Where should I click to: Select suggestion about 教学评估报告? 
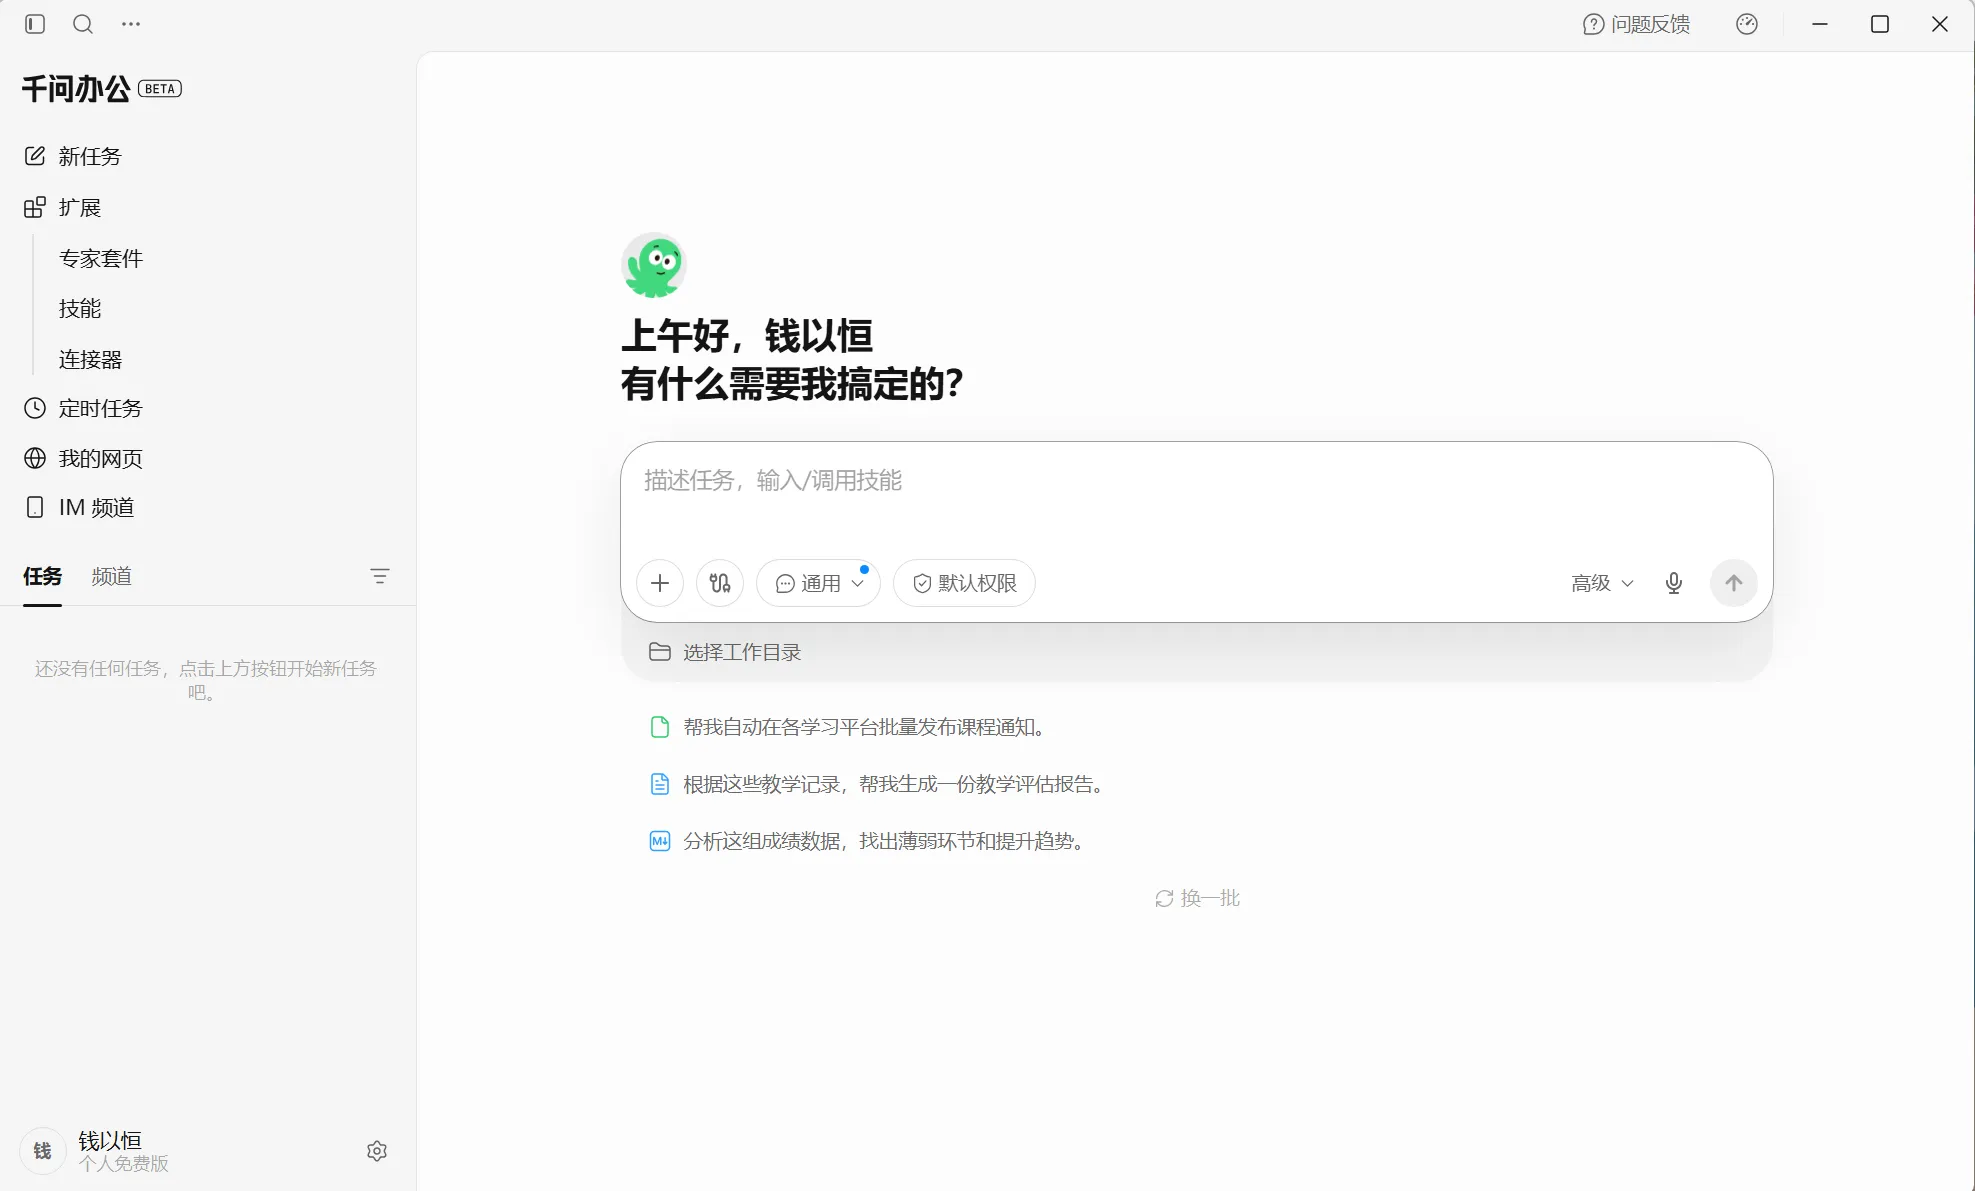pyautogui.click(x=879, y=784)
